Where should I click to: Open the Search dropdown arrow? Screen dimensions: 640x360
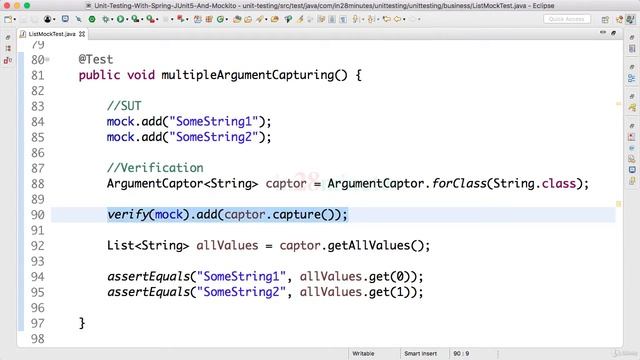[x=266, y=19]
